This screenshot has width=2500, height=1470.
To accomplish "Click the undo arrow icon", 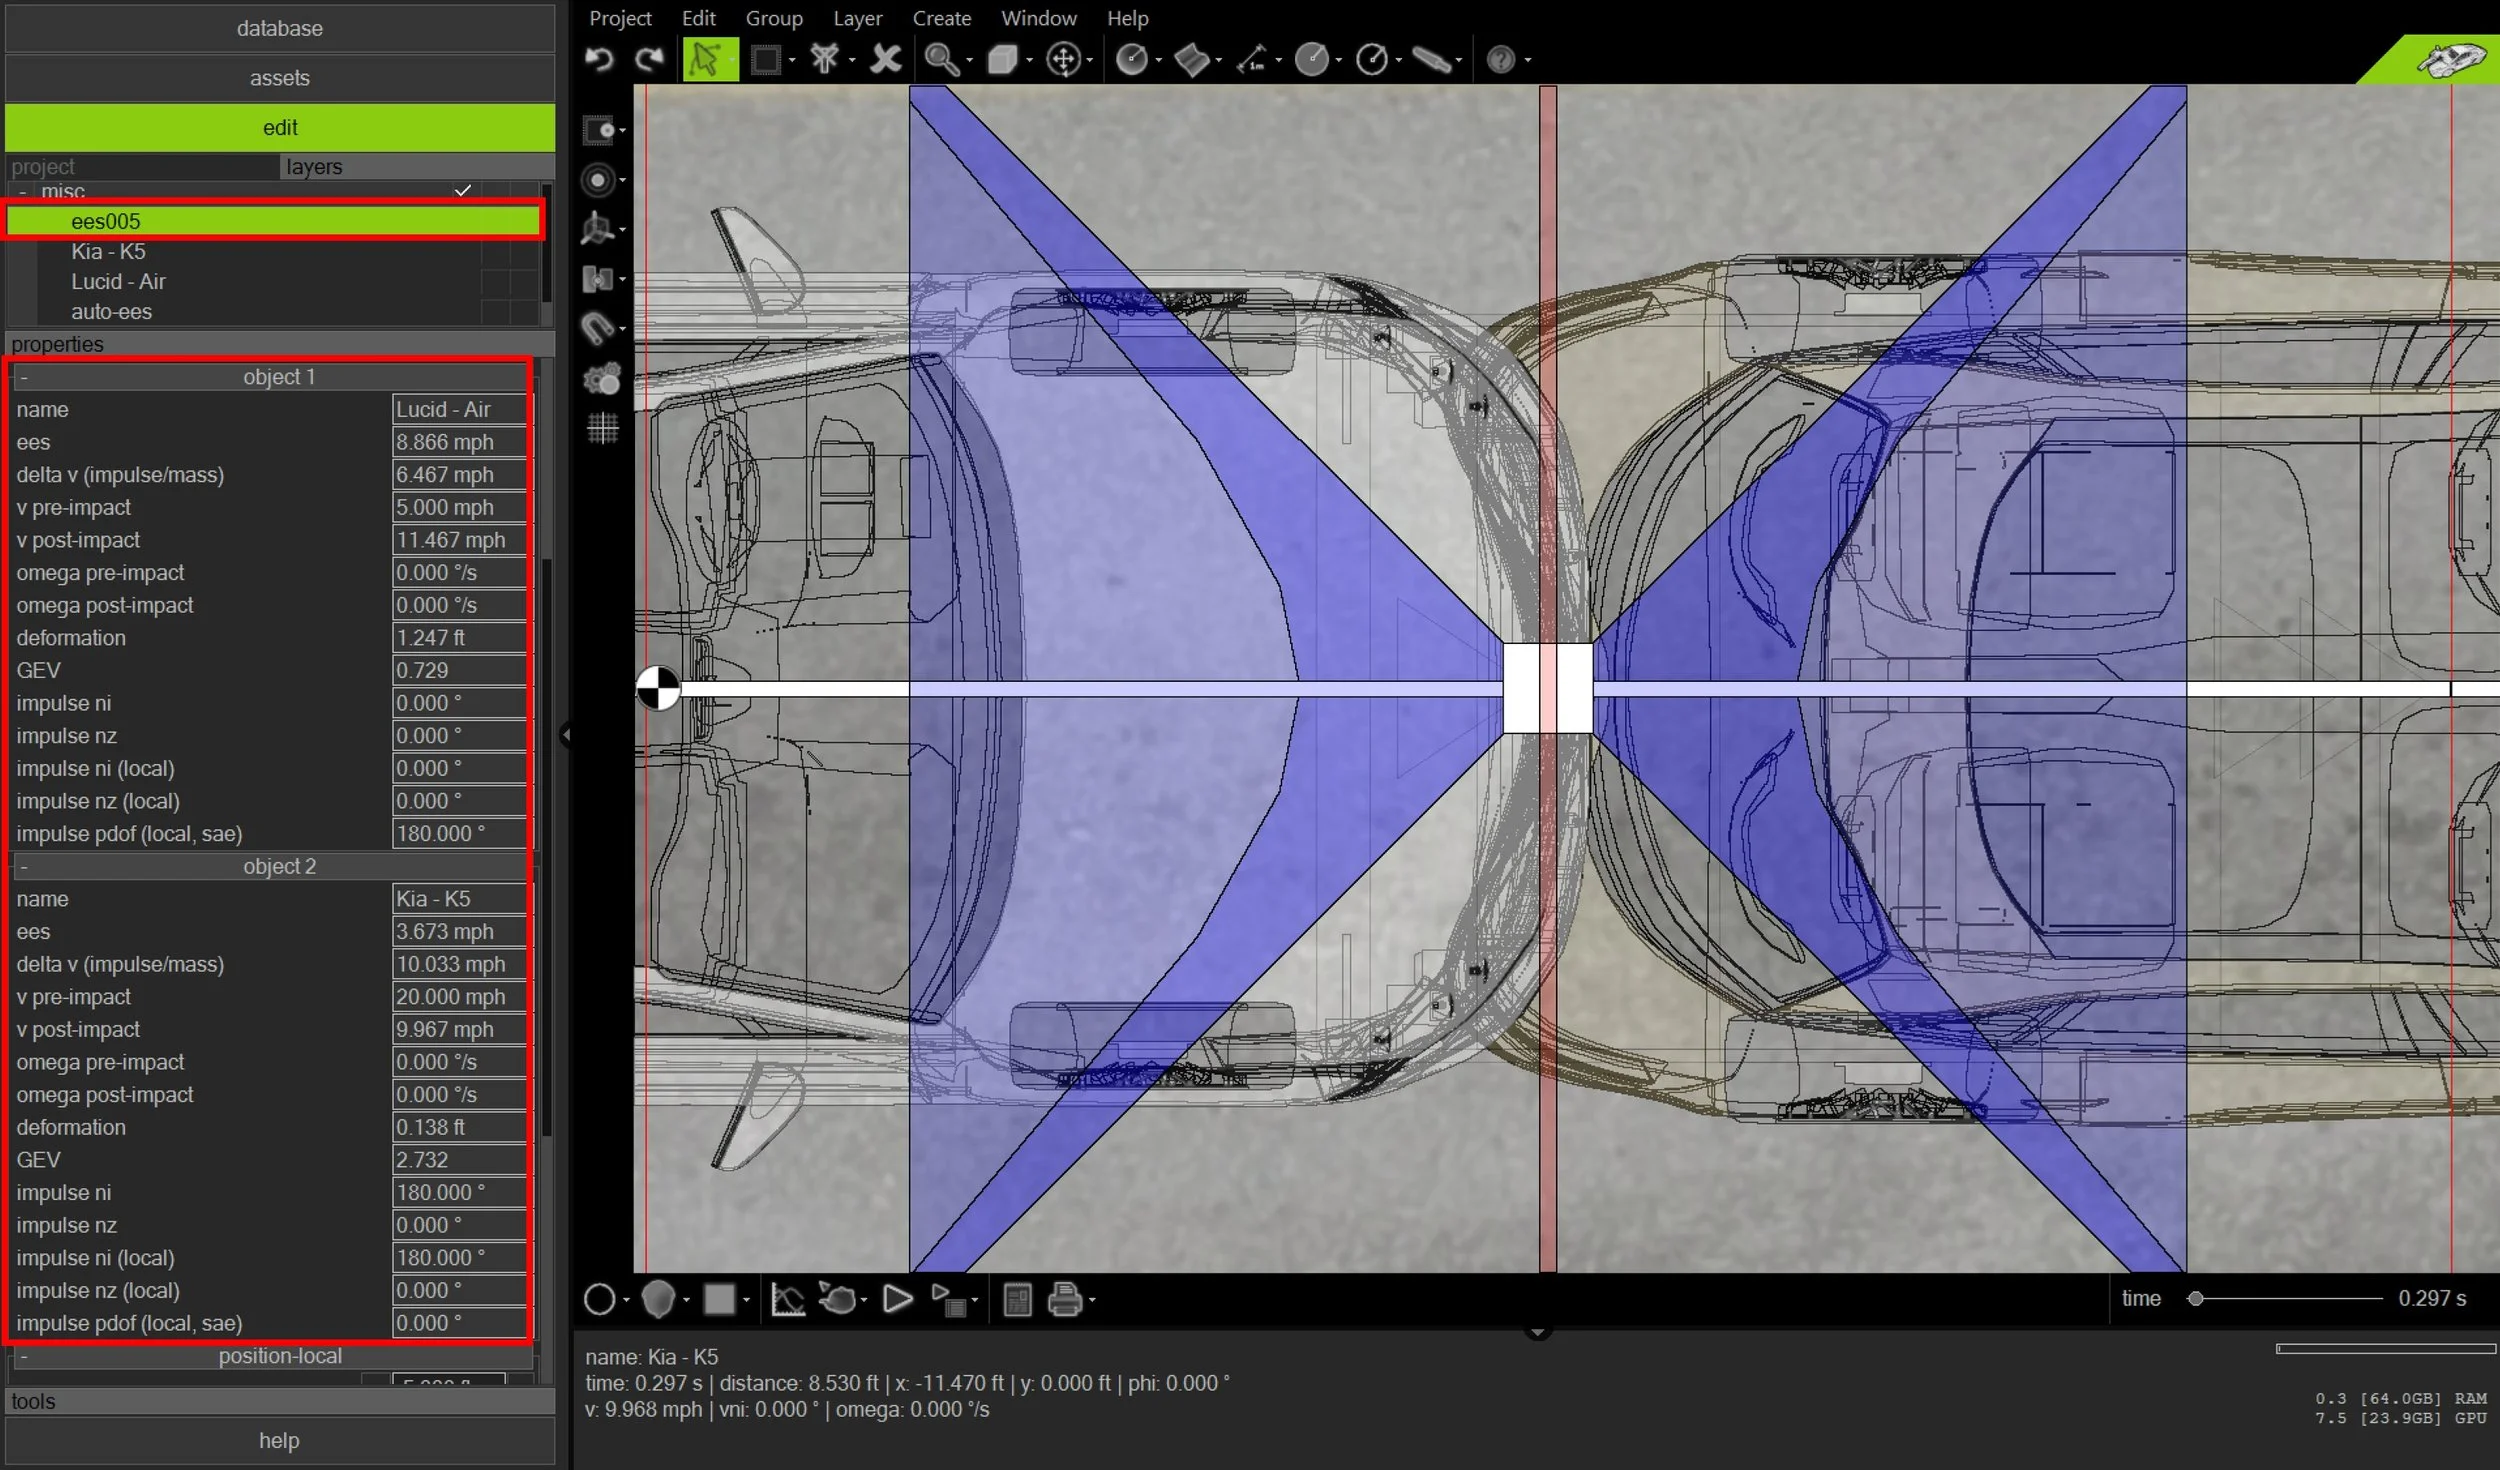I will [599, 60].
